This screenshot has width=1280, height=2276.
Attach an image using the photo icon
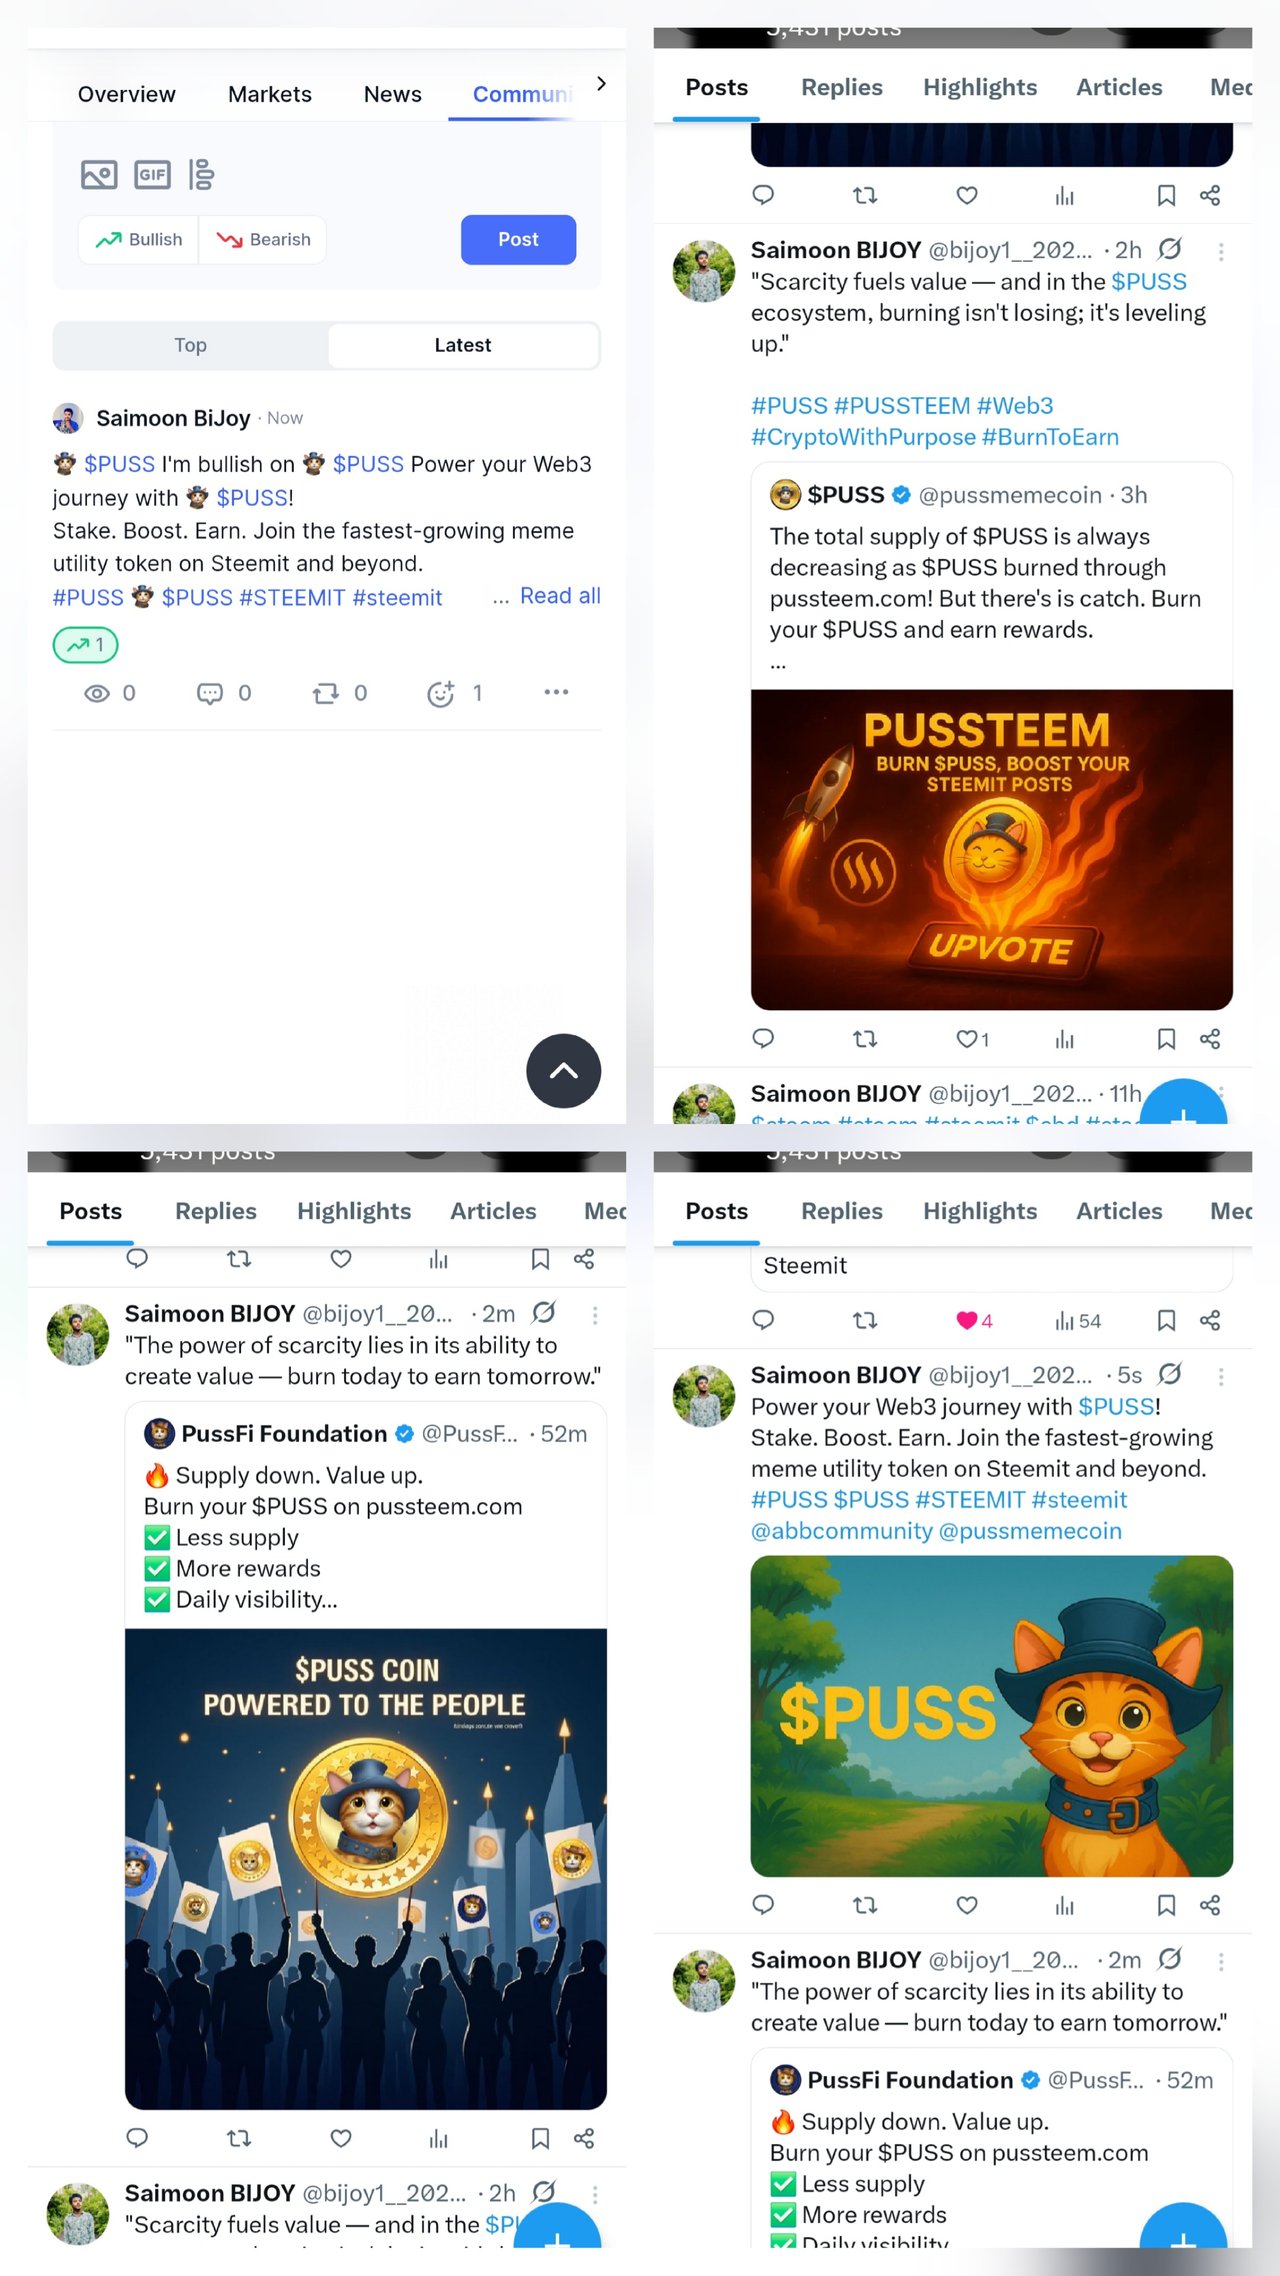point(99,175)
